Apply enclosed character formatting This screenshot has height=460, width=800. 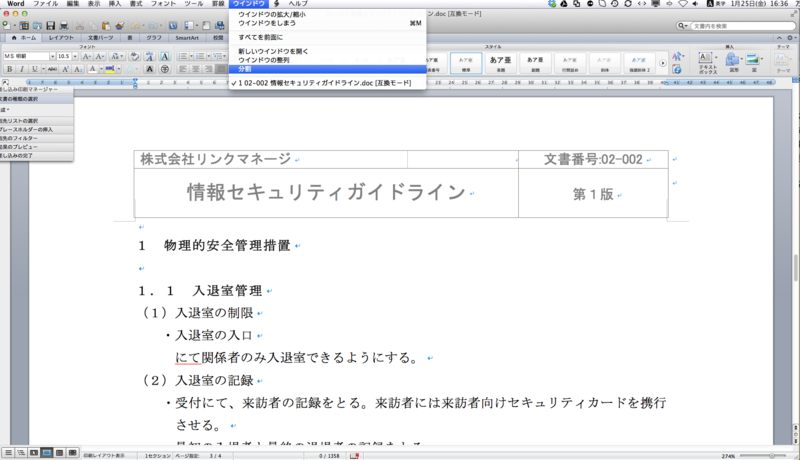(164, 69)
